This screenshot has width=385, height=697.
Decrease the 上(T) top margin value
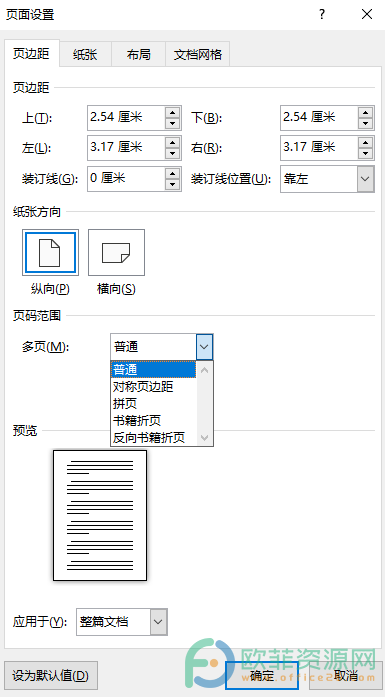[x=172, y=124]
